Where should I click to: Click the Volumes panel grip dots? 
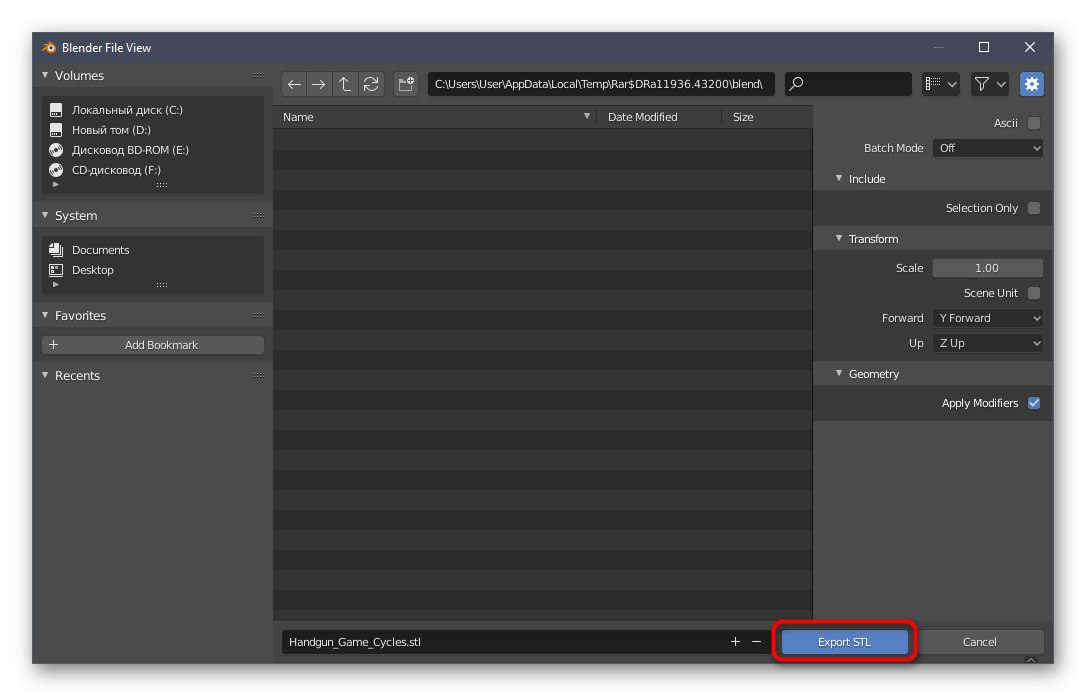259,75
